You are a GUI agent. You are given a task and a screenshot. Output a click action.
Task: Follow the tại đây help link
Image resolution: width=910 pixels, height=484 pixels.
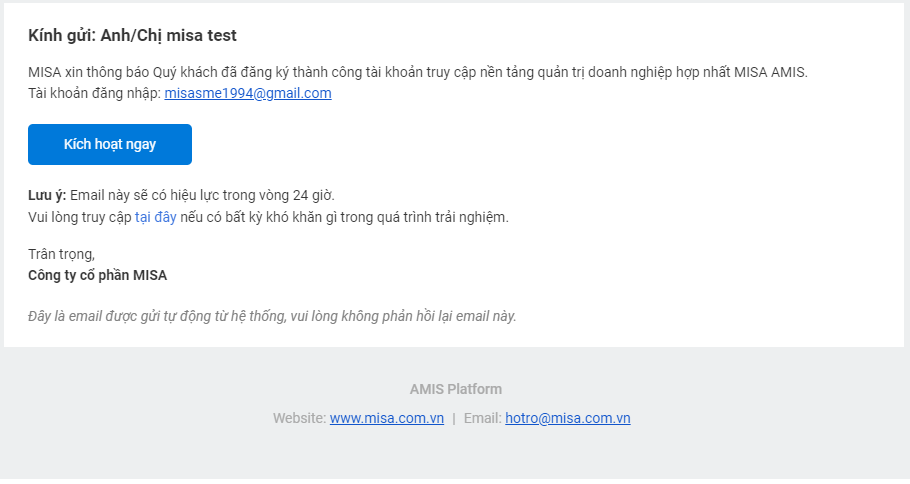point(156,217)
